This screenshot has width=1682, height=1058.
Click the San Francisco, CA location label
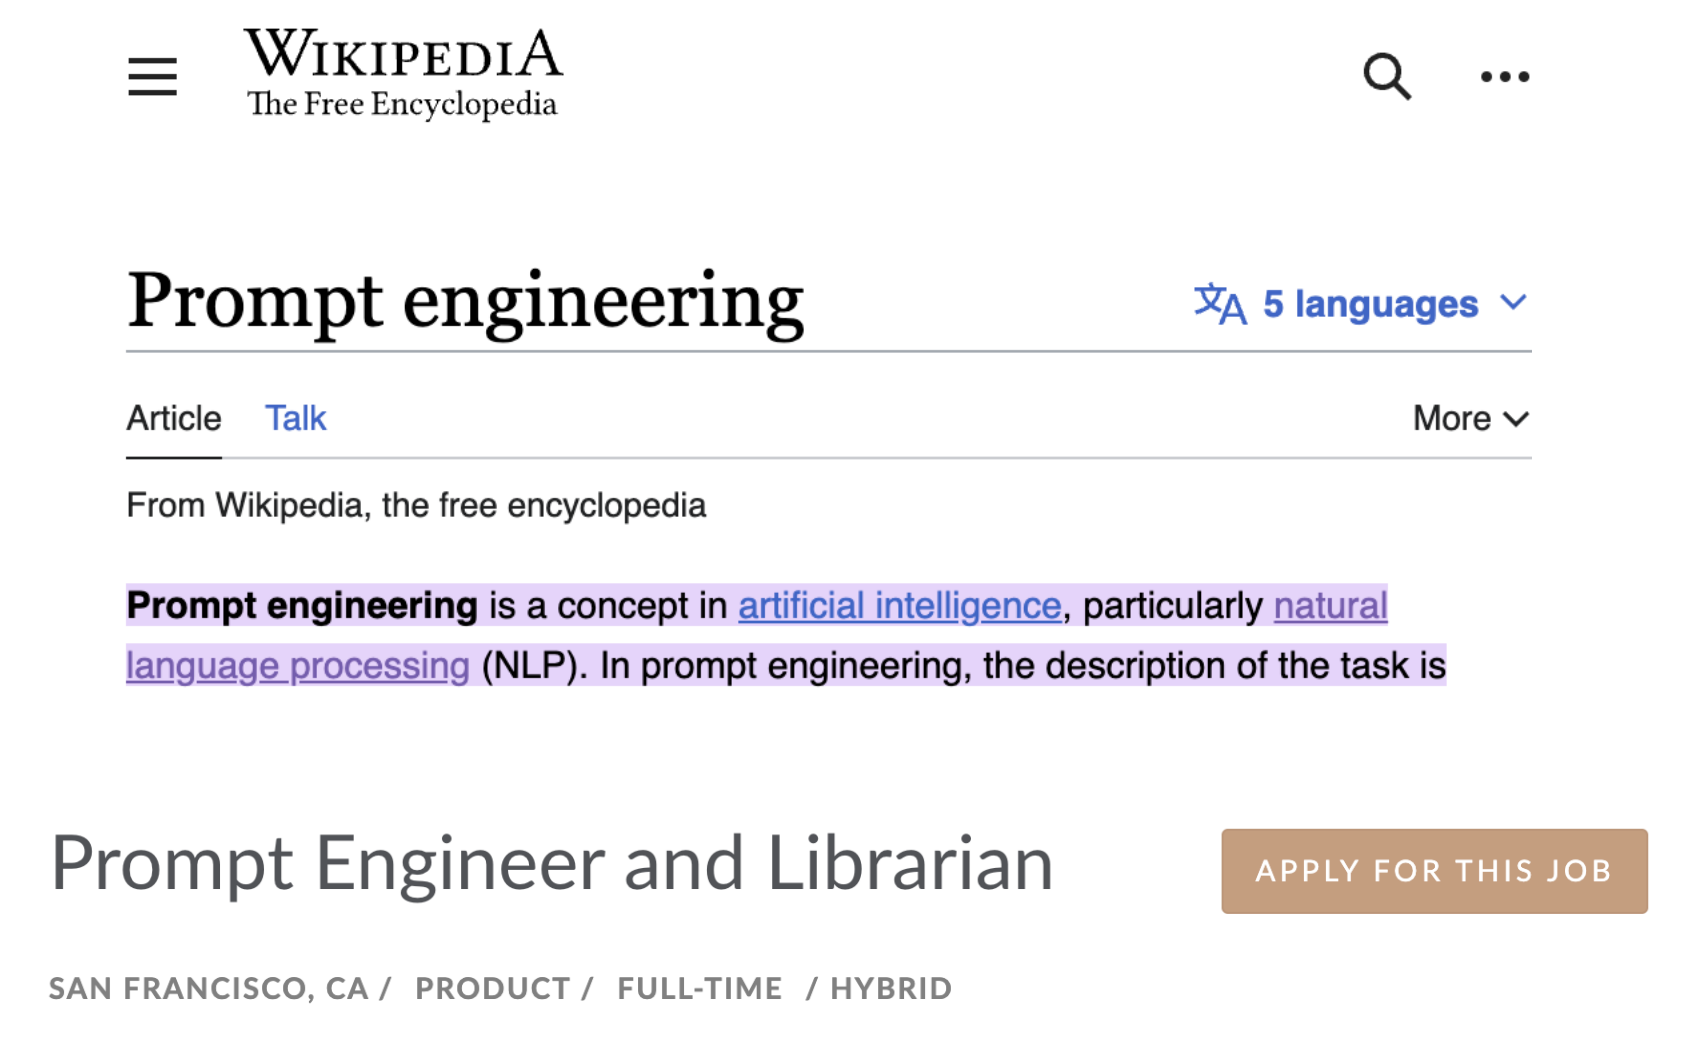208,989
